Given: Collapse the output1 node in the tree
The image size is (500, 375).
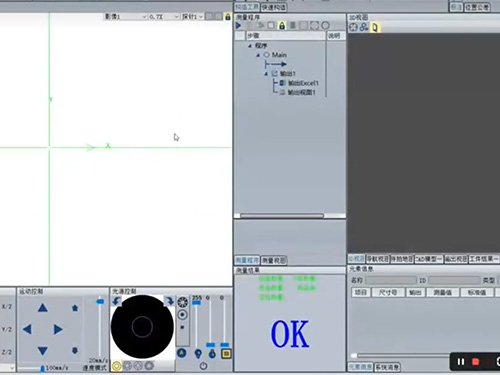Looking at the screenshot, I should [x=266, y=74].
